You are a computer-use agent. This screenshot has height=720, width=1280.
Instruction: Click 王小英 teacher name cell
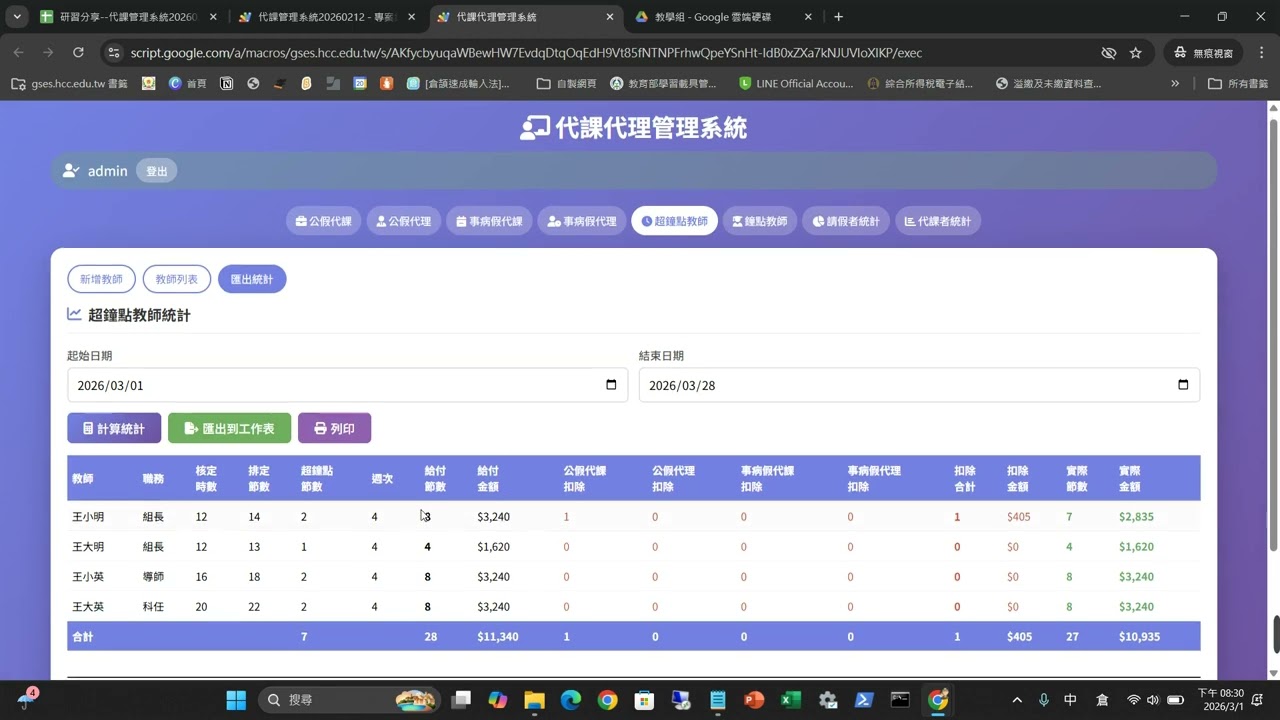(88, 577)
